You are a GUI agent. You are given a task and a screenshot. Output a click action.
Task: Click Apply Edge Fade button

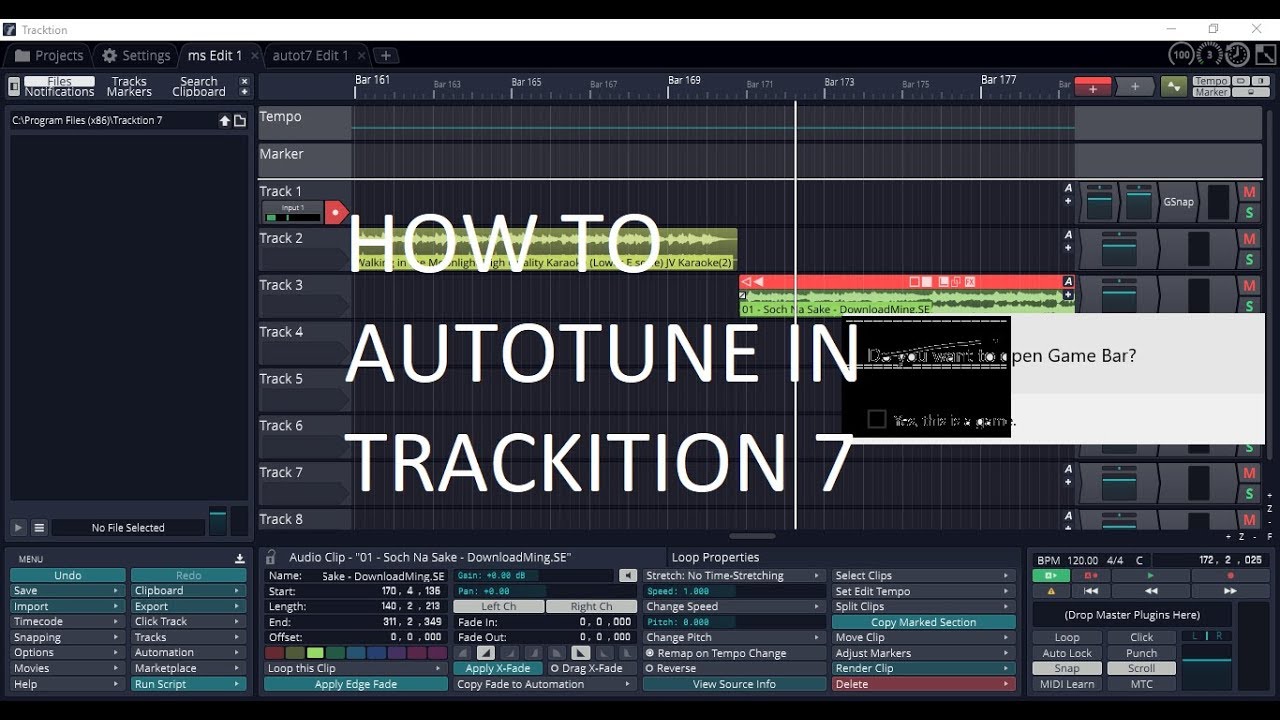coord(355,684)
